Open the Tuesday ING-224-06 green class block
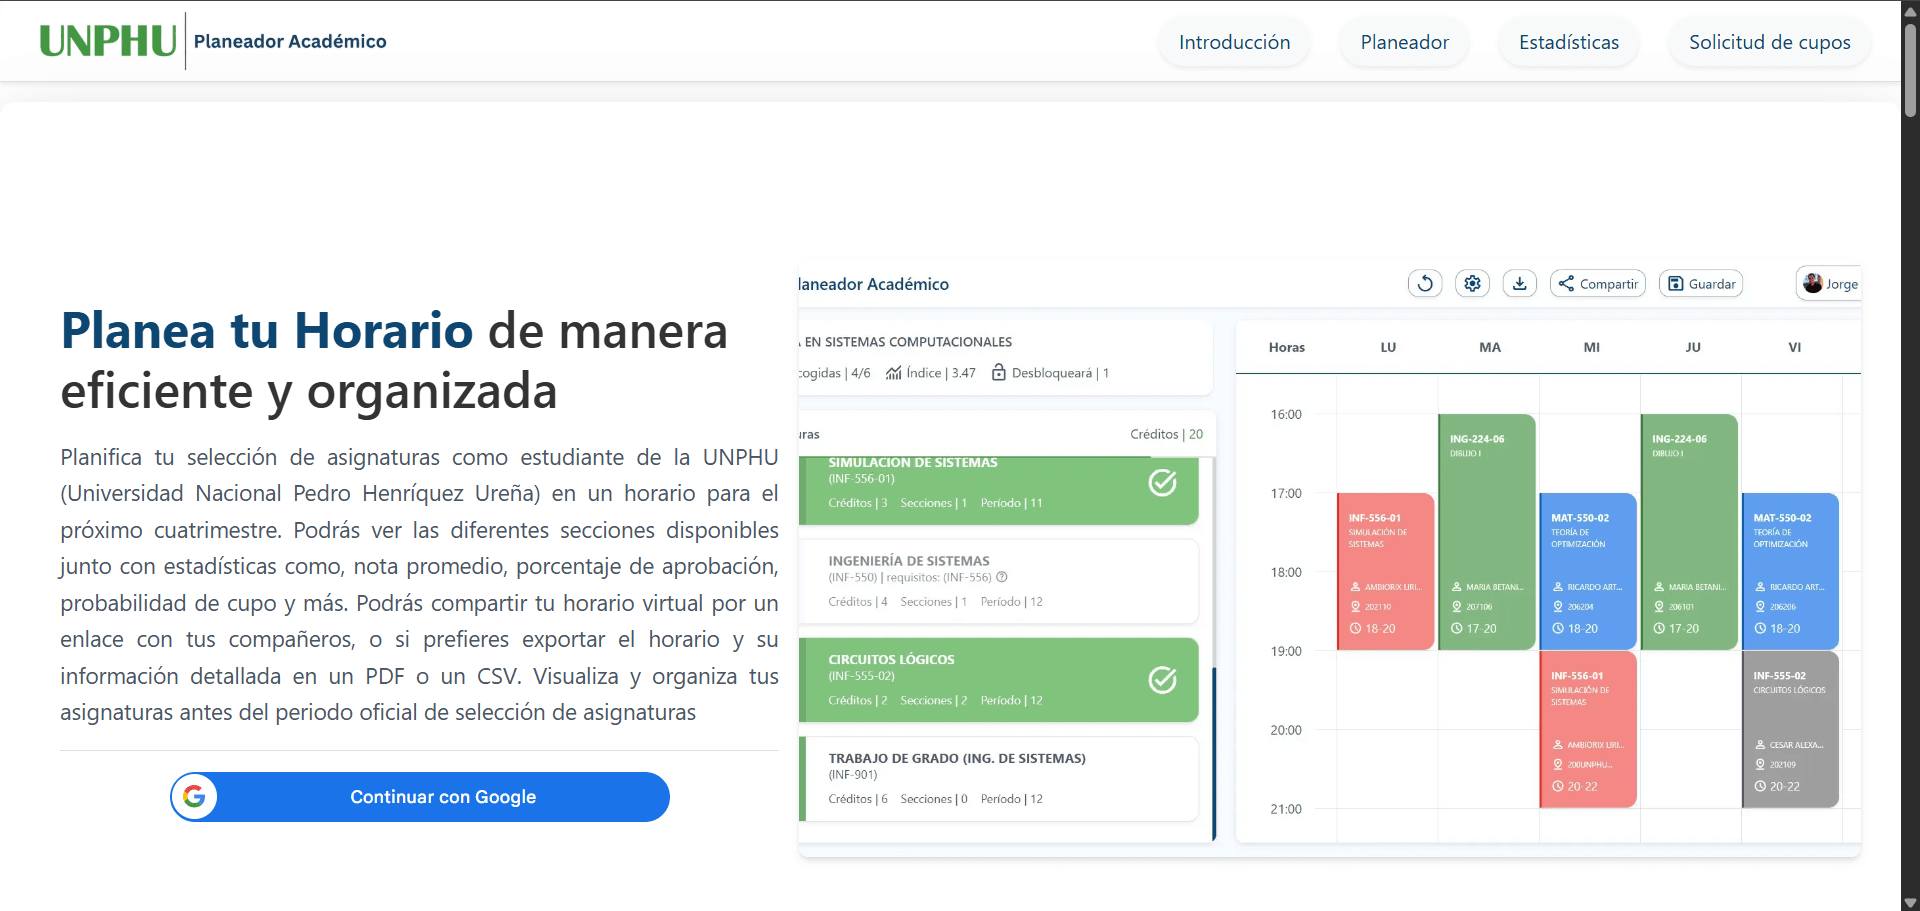The width and height of the screenshot is (1920, 911). [x=1487, y=532]
